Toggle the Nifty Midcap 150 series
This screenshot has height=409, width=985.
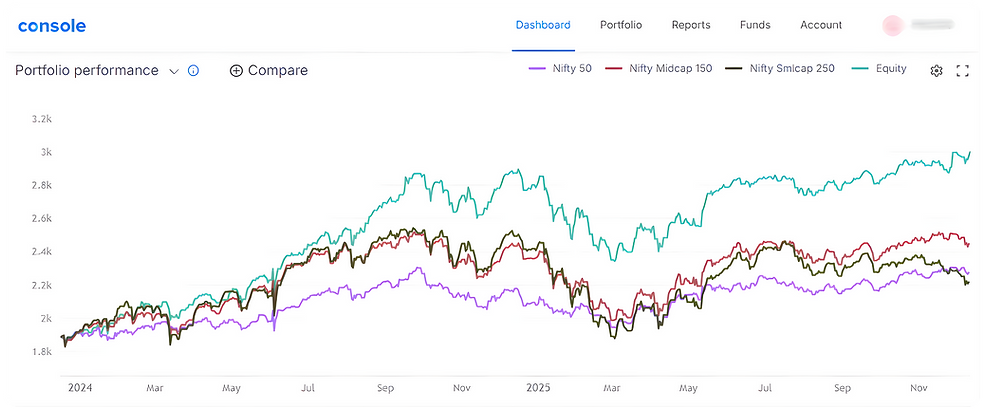click(x=661, y=69)
